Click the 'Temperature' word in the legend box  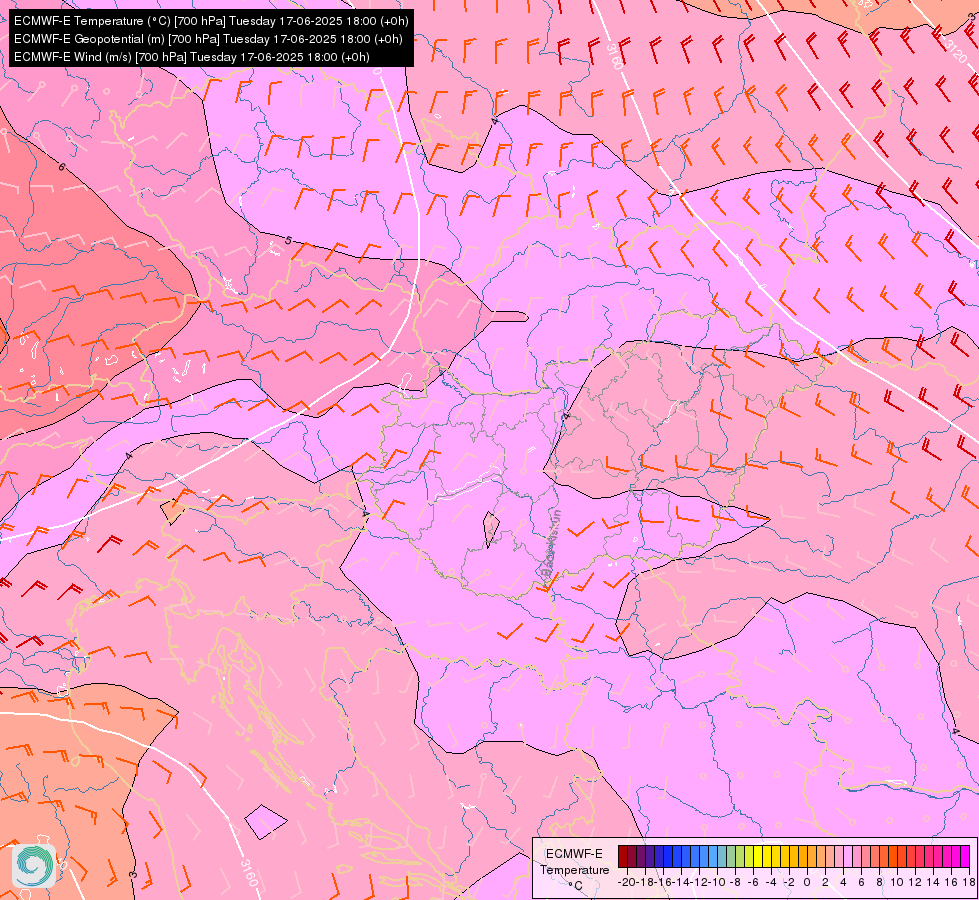tap(575, 870)
